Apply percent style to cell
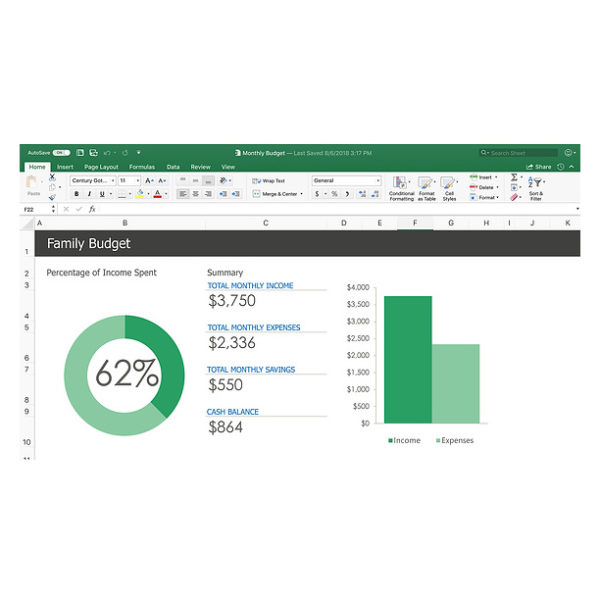The width and height of the screenshot is (600, 600). coord(334,194)
